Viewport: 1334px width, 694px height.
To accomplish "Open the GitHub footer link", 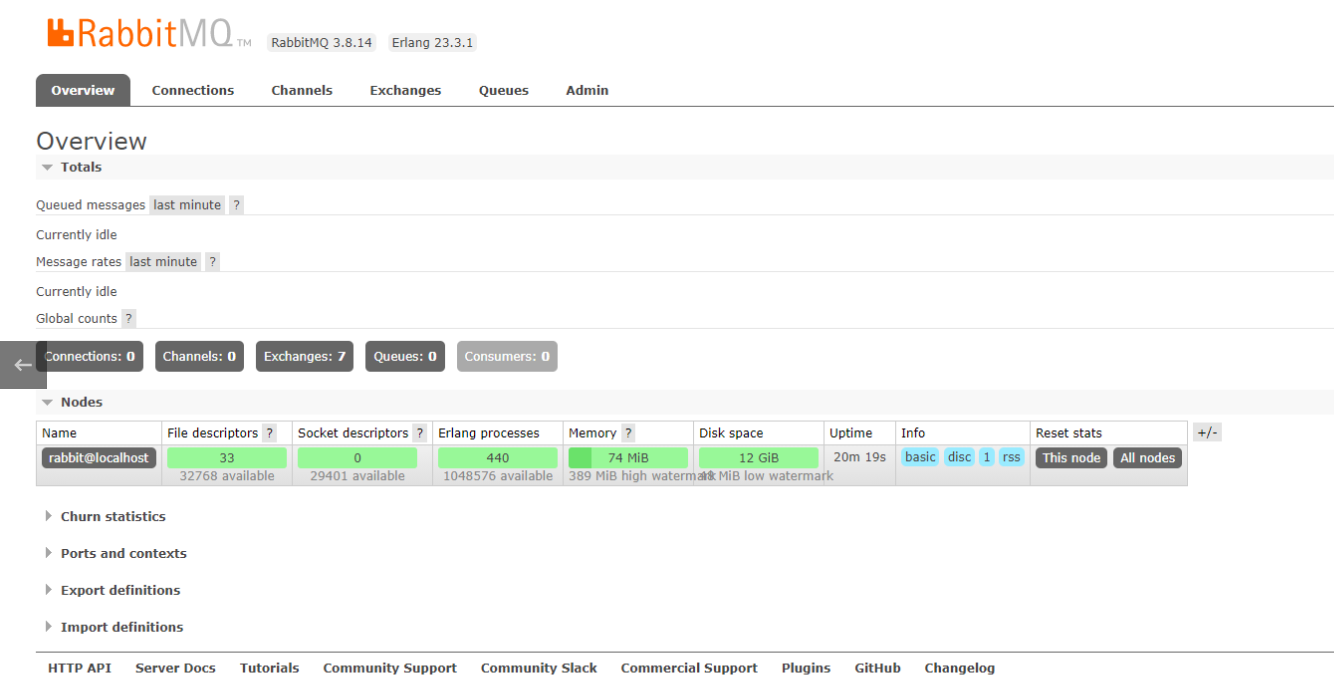I will pyautogui.click(x=878, y=669).
